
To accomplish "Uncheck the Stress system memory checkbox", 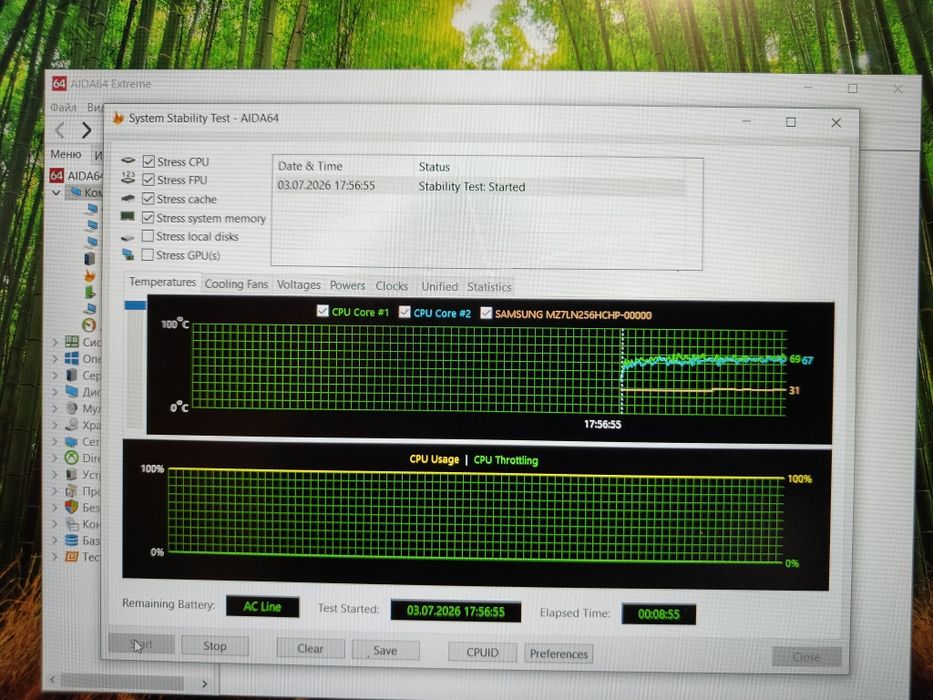I will (148, 218).
